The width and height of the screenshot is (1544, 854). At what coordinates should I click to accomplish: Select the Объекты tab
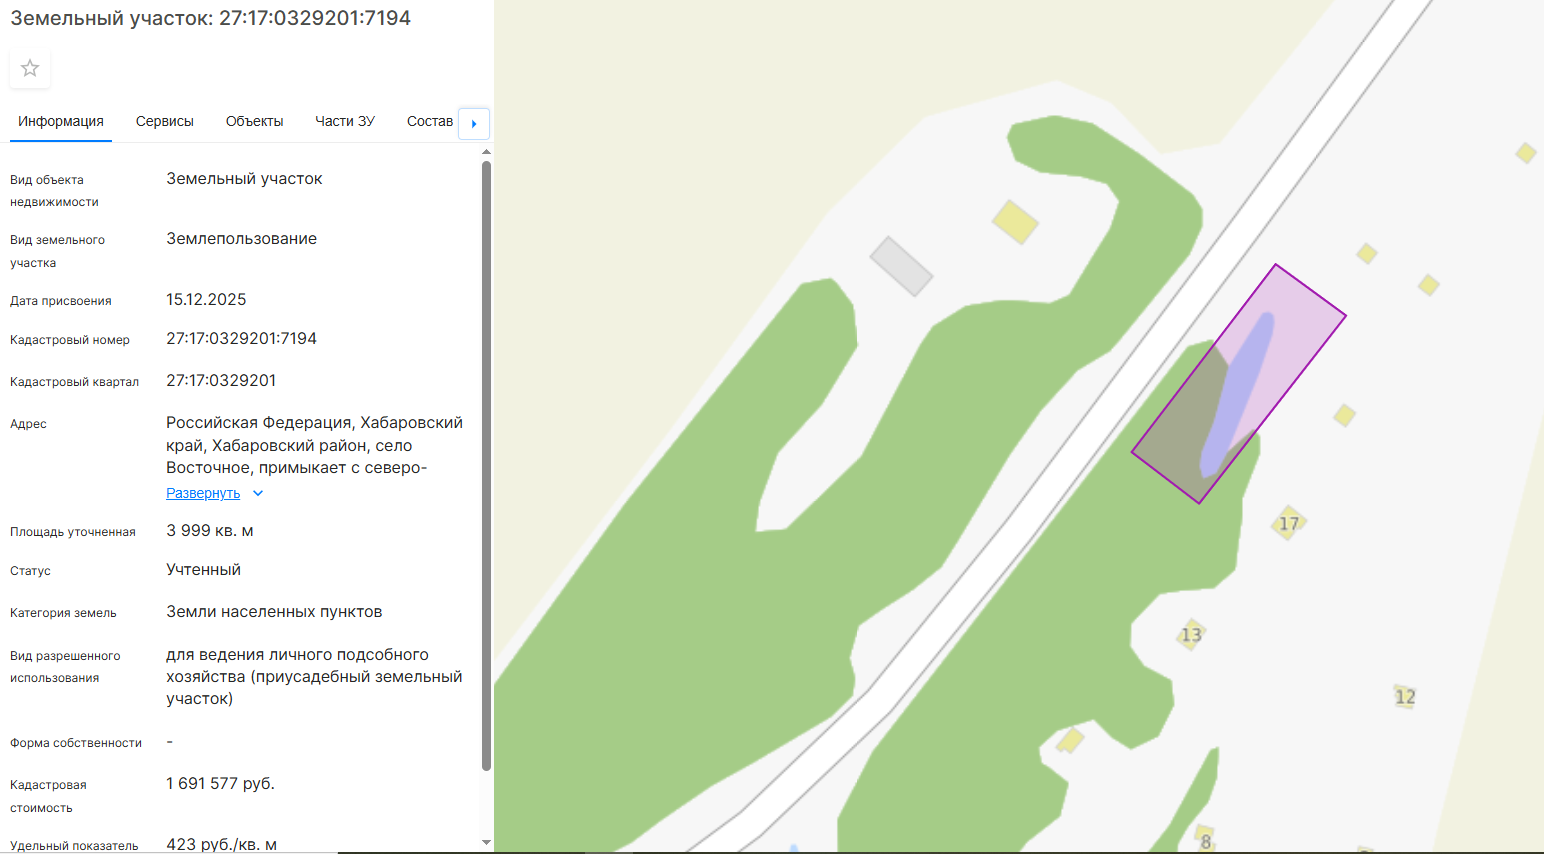[x=255, y=121]
